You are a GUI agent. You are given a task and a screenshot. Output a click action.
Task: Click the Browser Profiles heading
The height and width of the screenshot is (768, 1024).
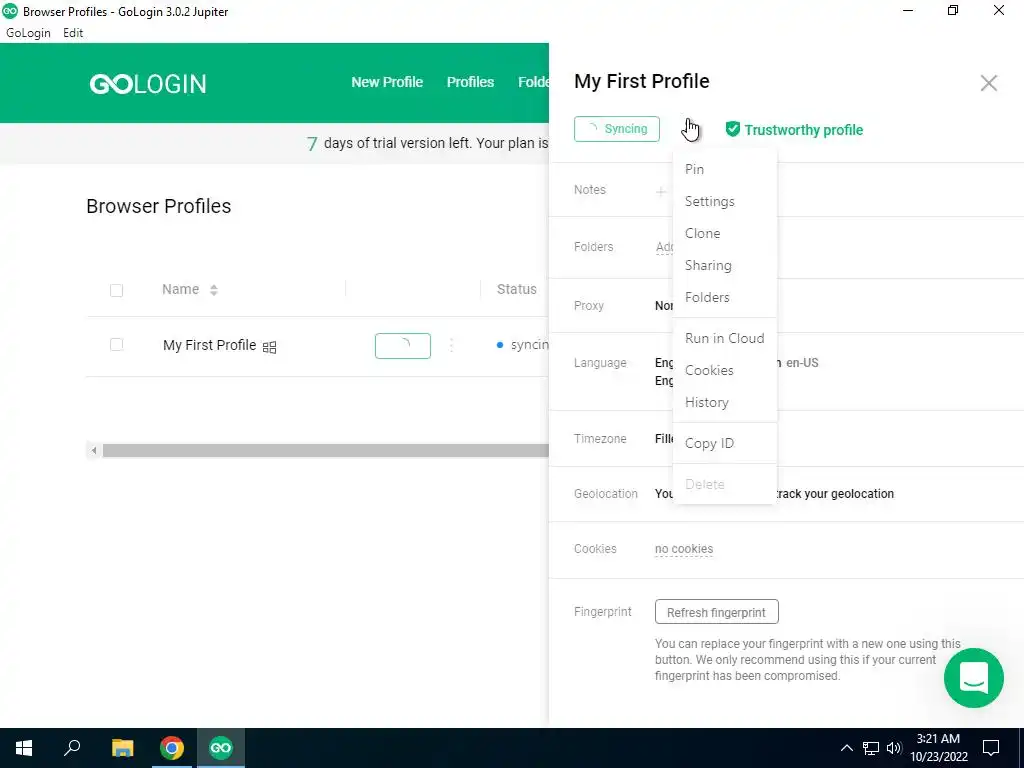pyautogui.click(x=159, y=206)
